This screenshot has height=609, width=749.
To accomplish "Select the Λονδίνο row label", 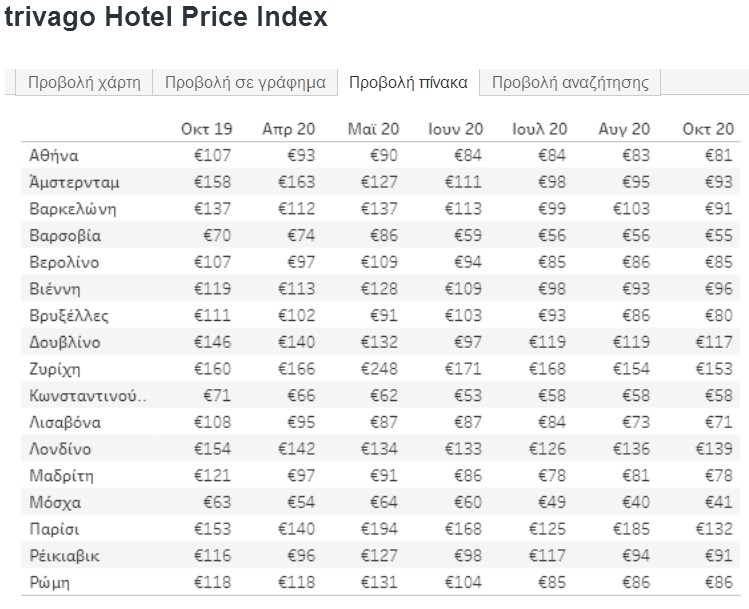I will coord(60,449).
